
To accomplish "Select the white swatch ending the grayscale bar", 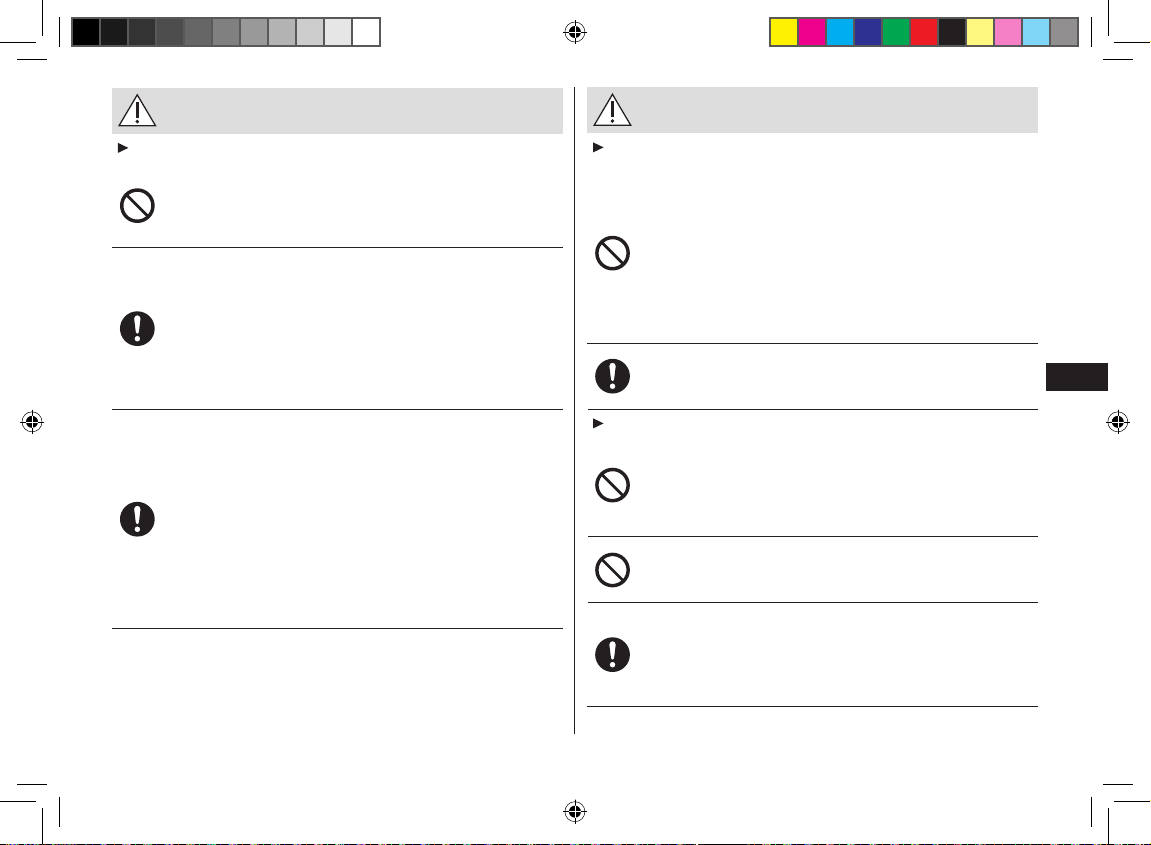I will [x=366, y=32].
